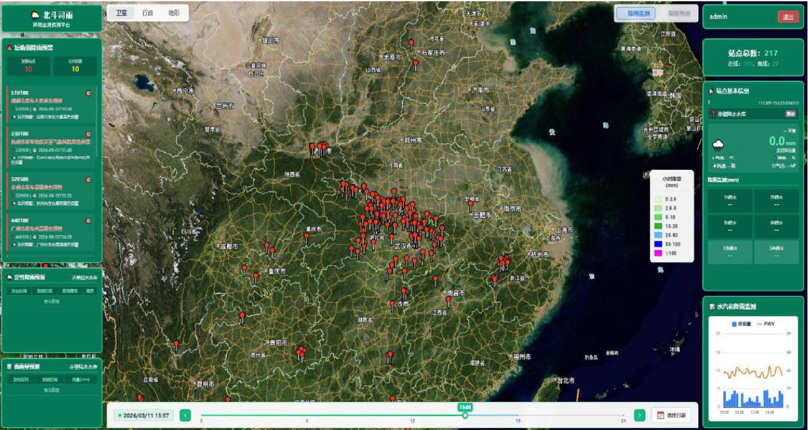Click the step-back arrow on timeline
Viewport: 808px width, 430px height.
[x=186, y=415]
